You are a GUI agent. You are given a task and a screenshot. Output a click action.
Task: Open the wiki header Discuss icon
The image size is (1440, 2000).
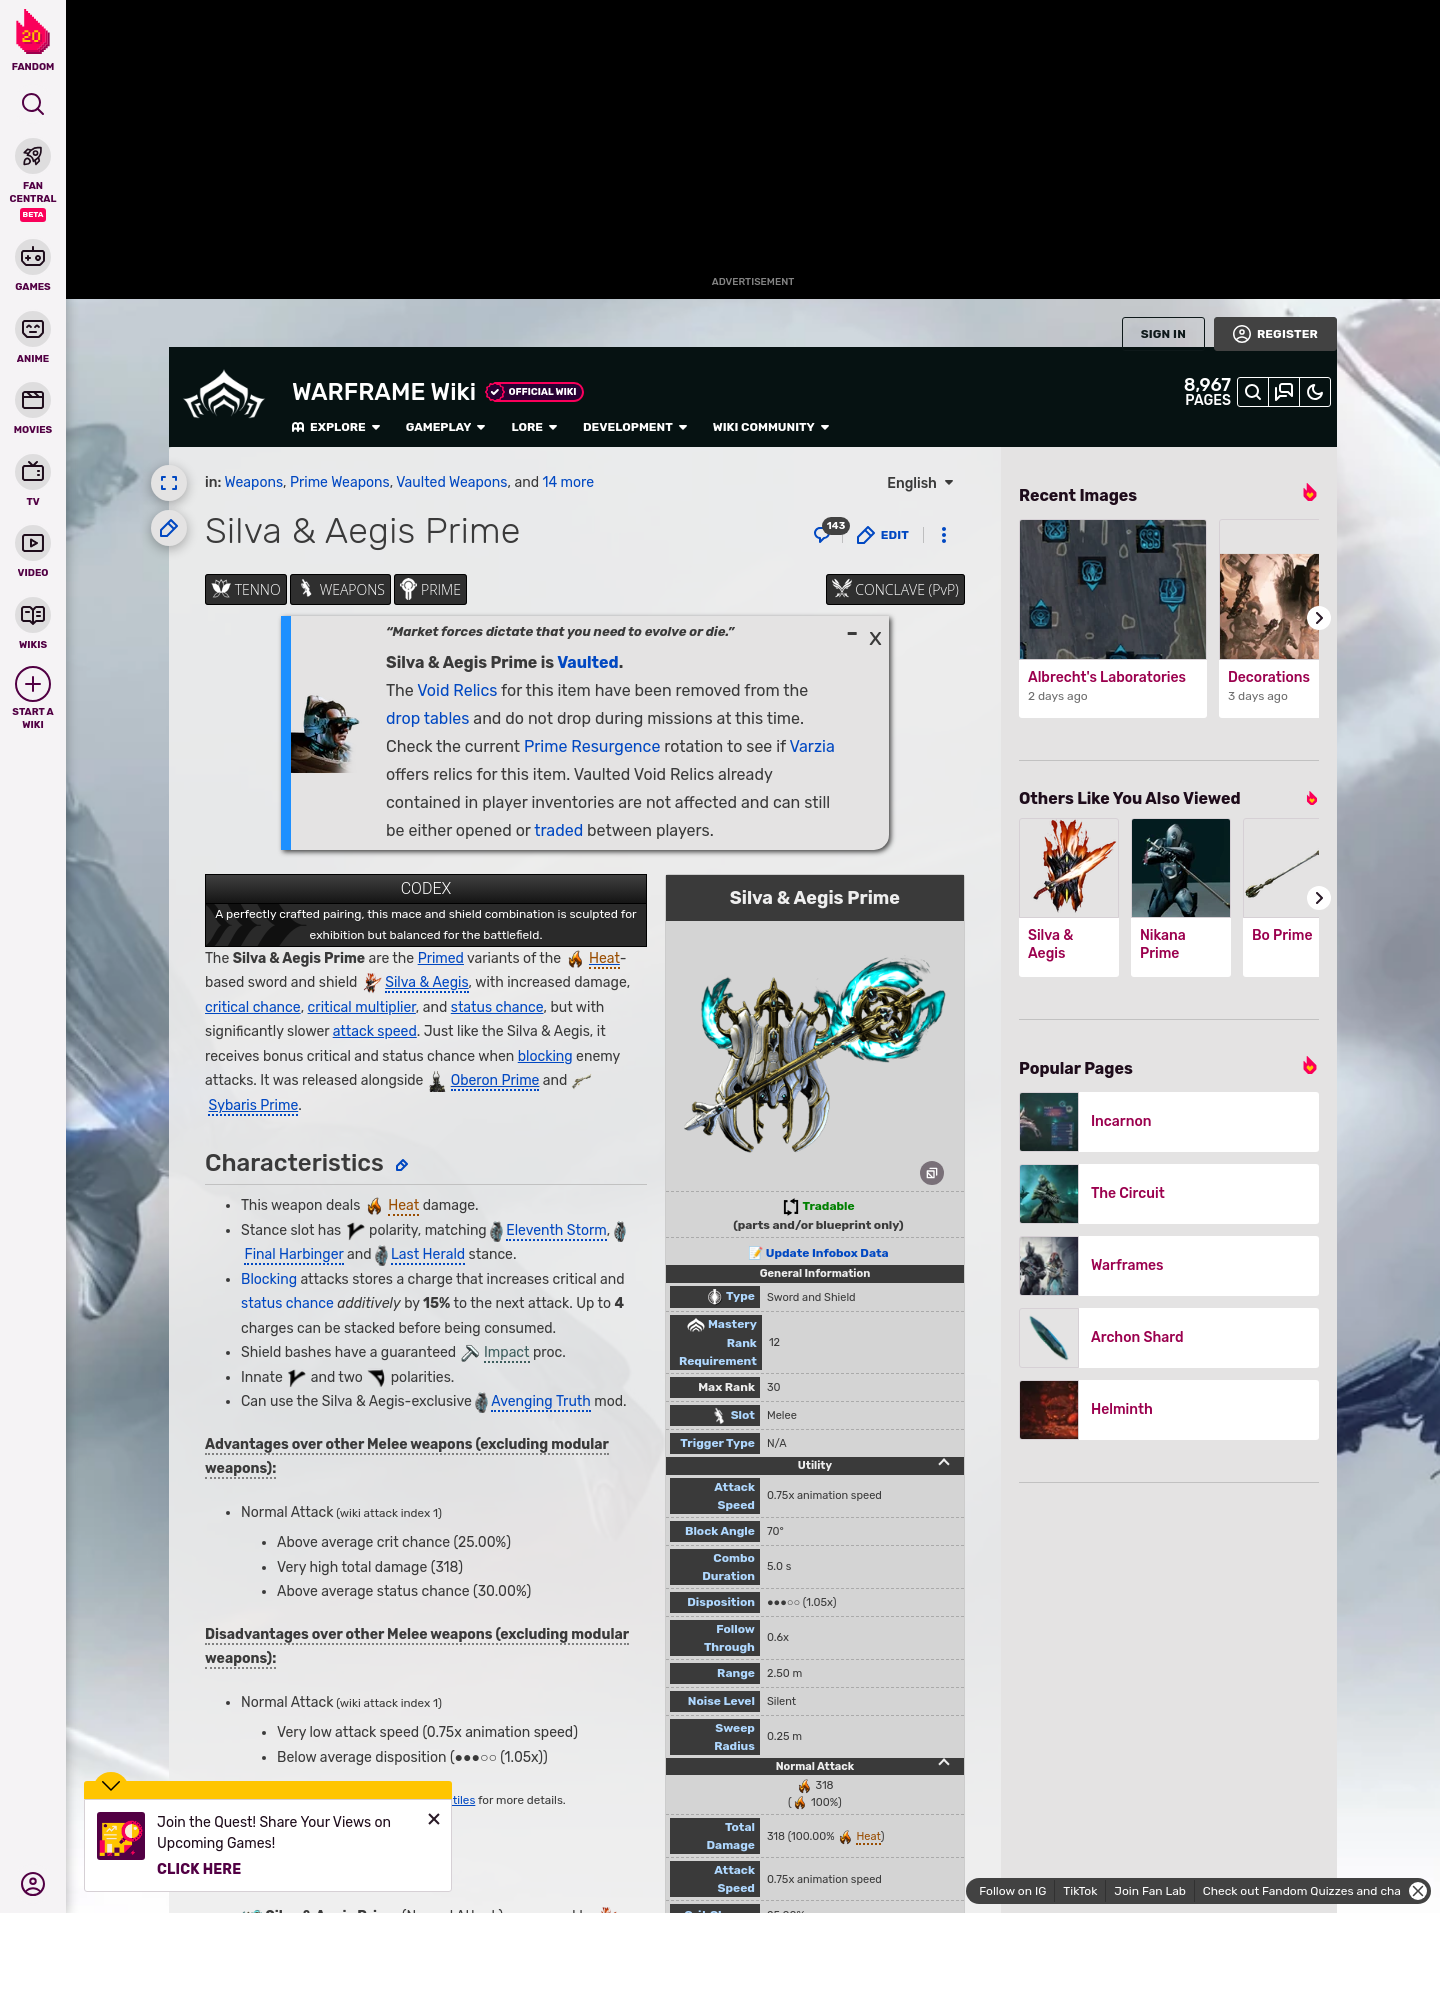click(x=1284, y=392)
